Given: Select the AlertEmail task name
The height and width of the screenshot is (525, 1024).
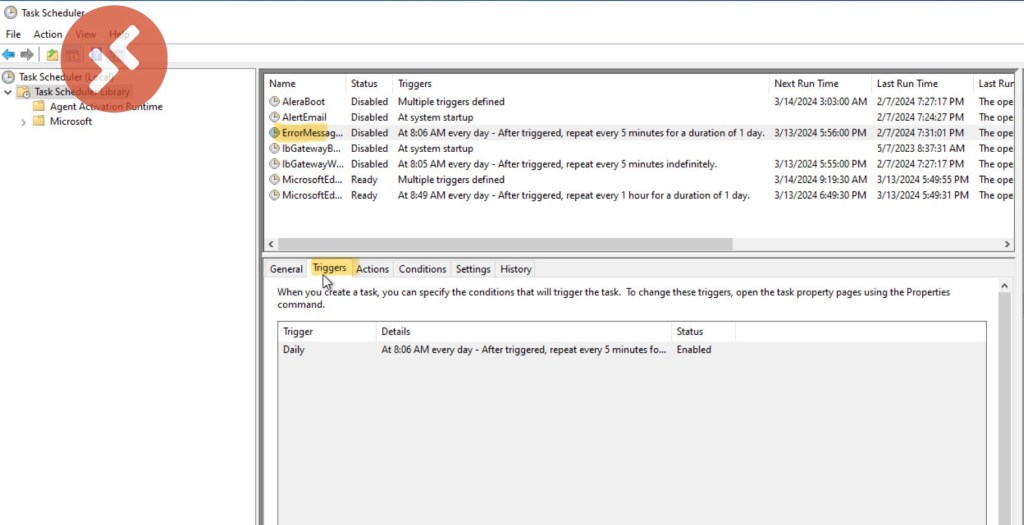Looking at the screenshot, I should [304, 118].
